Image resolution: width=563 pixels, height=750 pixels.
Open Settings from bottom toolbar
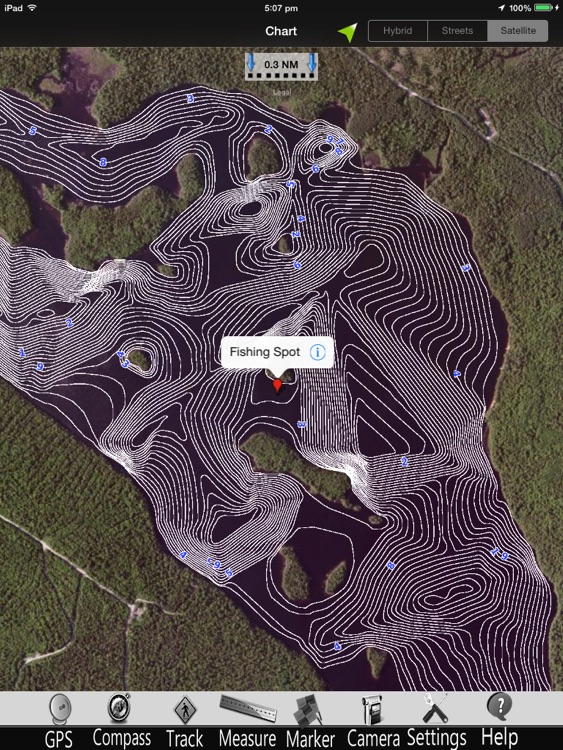(x=436, y=720)
